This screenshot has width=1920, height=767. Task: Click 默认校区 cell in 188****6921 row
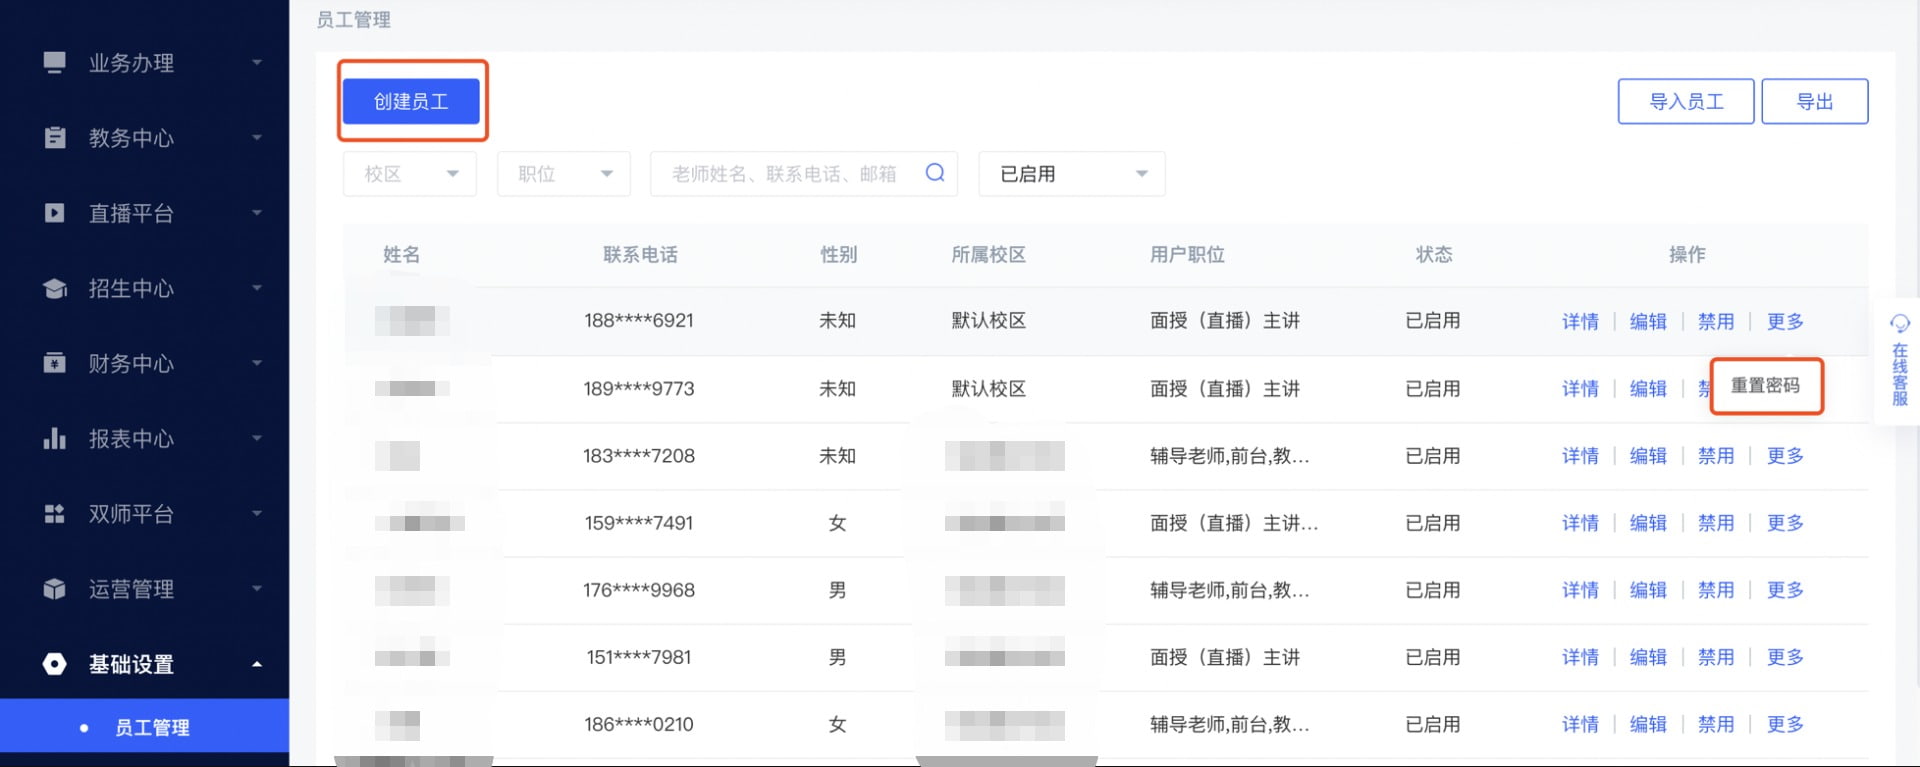988,321
